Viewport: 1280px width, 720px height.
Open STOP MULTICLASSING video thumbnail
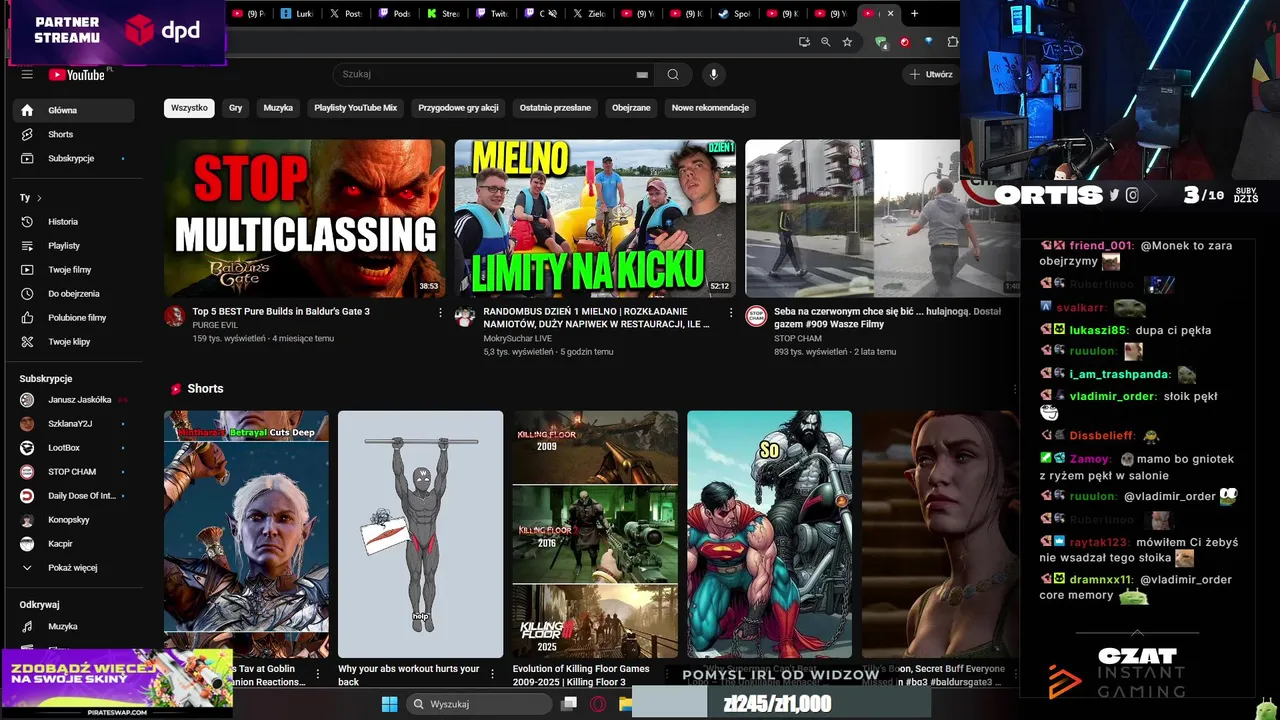[305, 218]
